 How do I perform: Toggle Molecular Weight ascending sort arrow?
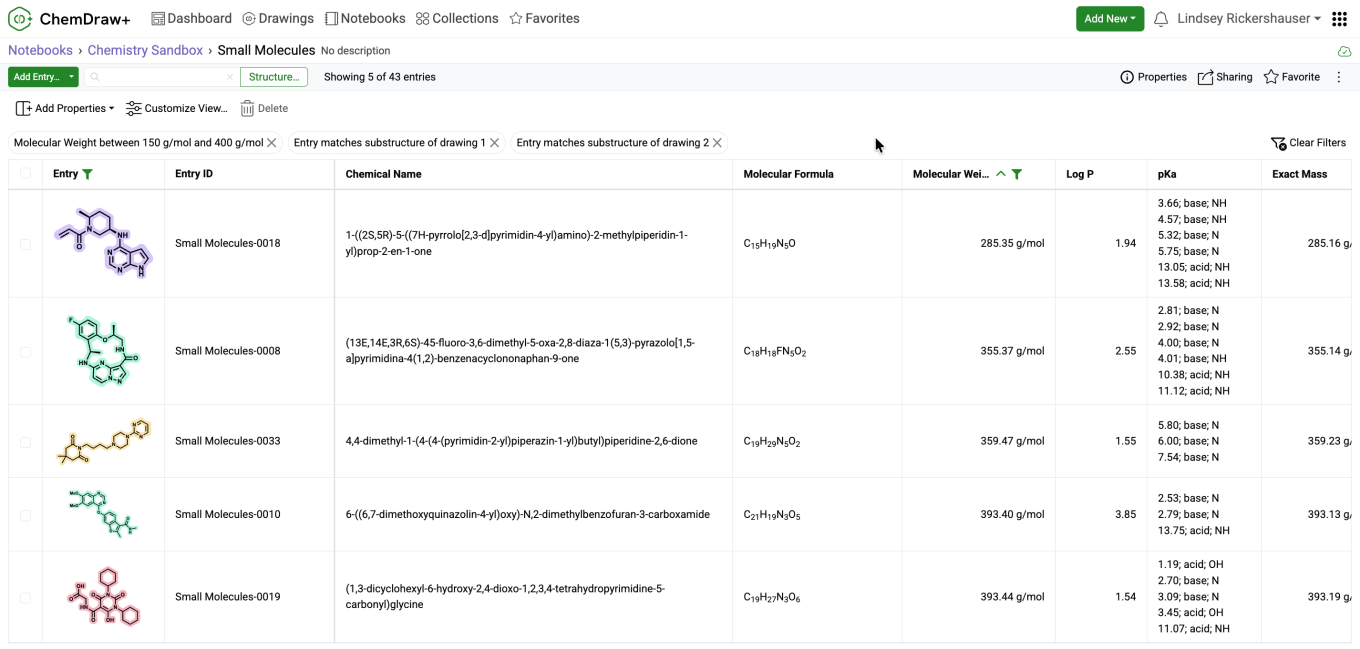click(x=1000, y=174)
